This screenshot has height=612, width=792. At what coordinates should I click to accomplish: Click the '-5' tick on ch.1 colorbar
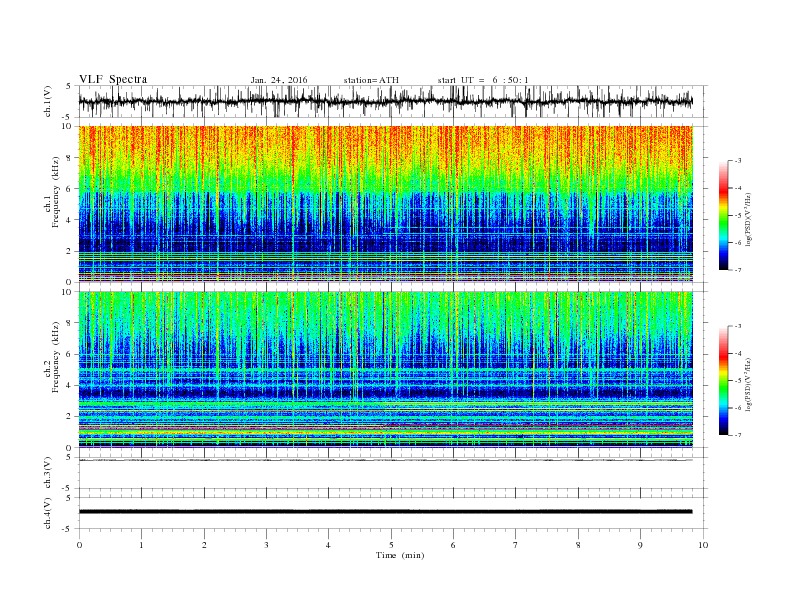738,216
